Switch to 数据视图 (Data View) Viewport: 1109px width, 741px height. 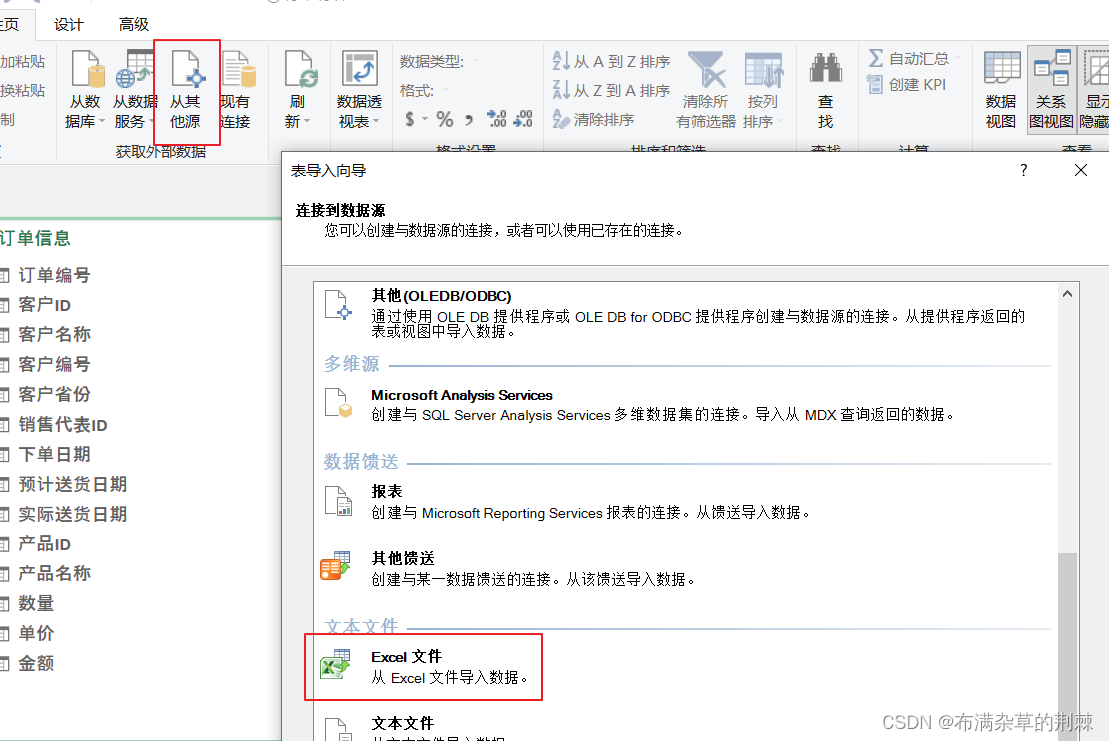tap(1001, 90)
